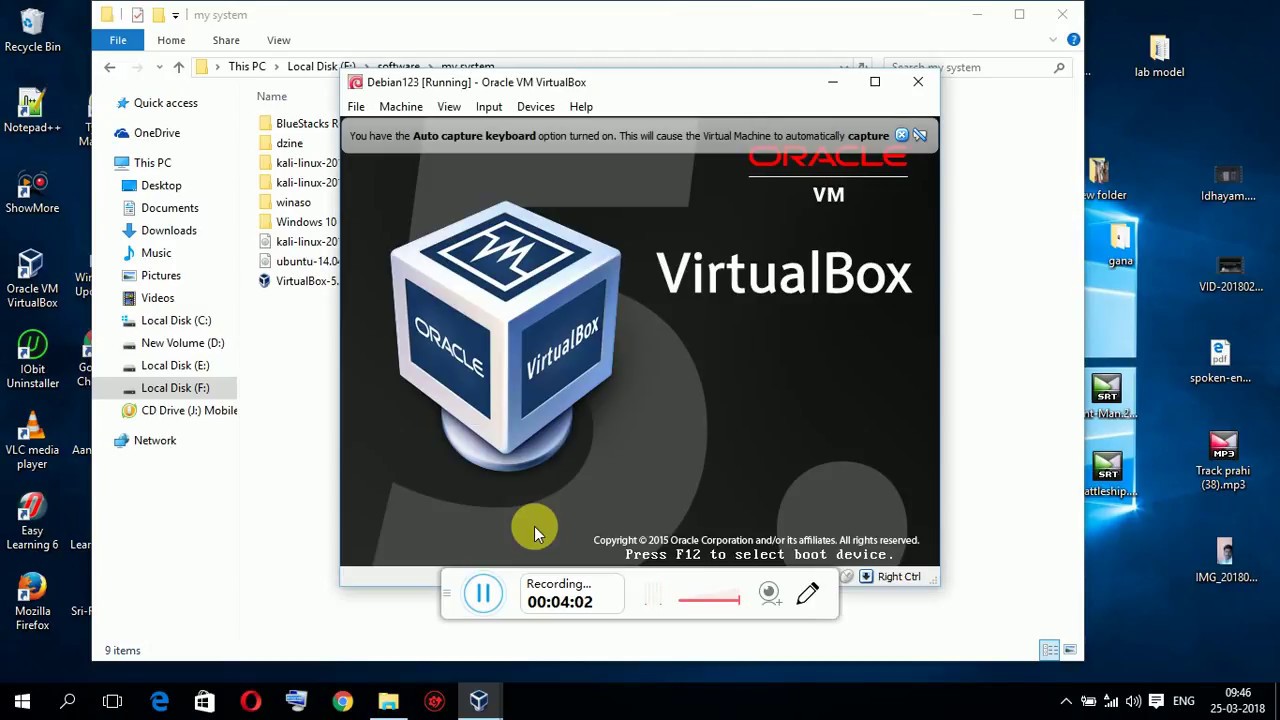
Task: Open the Share tab in Explorer ribbon
Action: [x=226, y=40]
